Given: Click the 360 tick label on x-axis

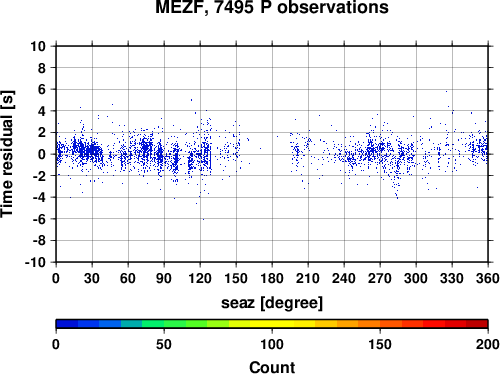Looking at the screenshot, I should coord(488,278).
